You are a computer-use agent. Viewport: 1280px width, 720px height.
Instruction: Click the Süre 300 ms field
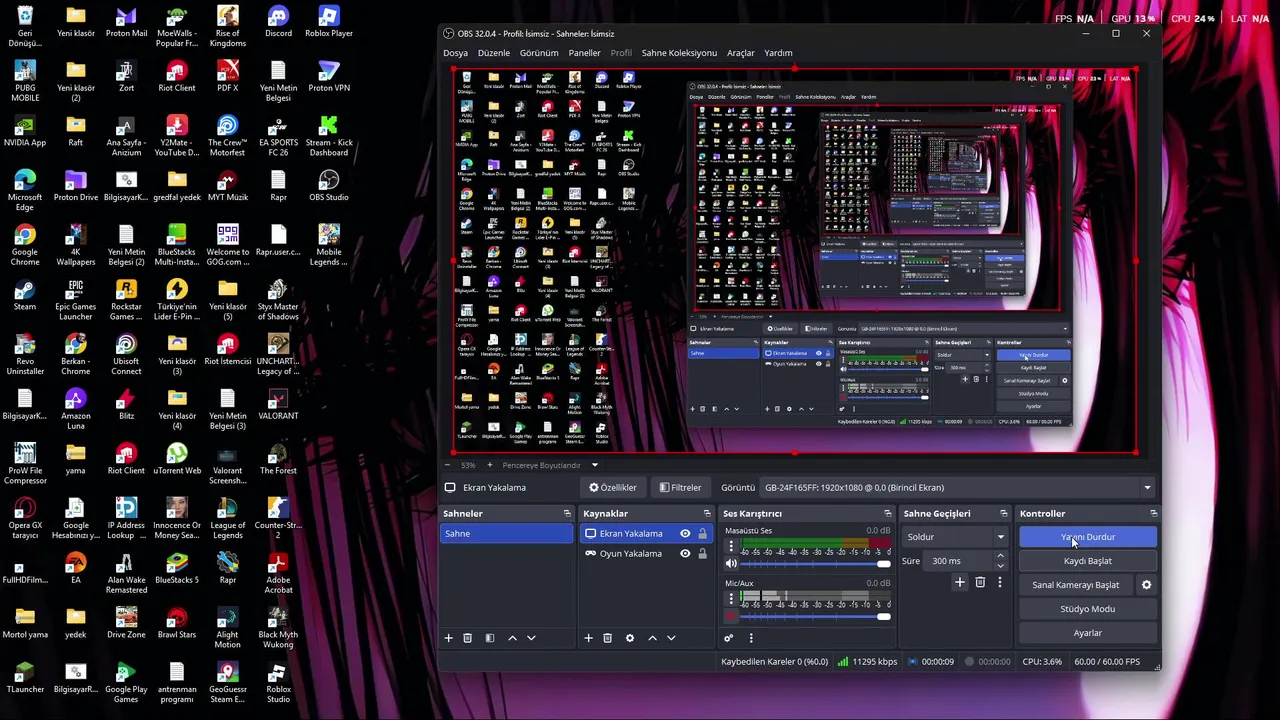(x=958, y=561)
